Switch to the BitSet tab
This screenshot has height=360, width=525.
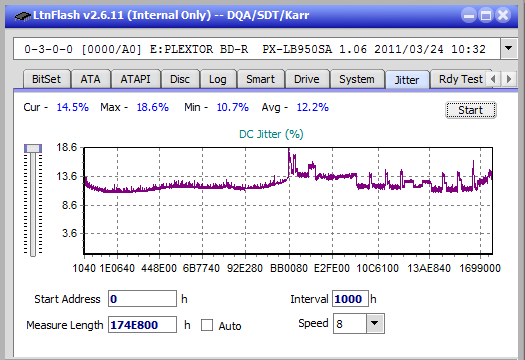pos(47,79)
